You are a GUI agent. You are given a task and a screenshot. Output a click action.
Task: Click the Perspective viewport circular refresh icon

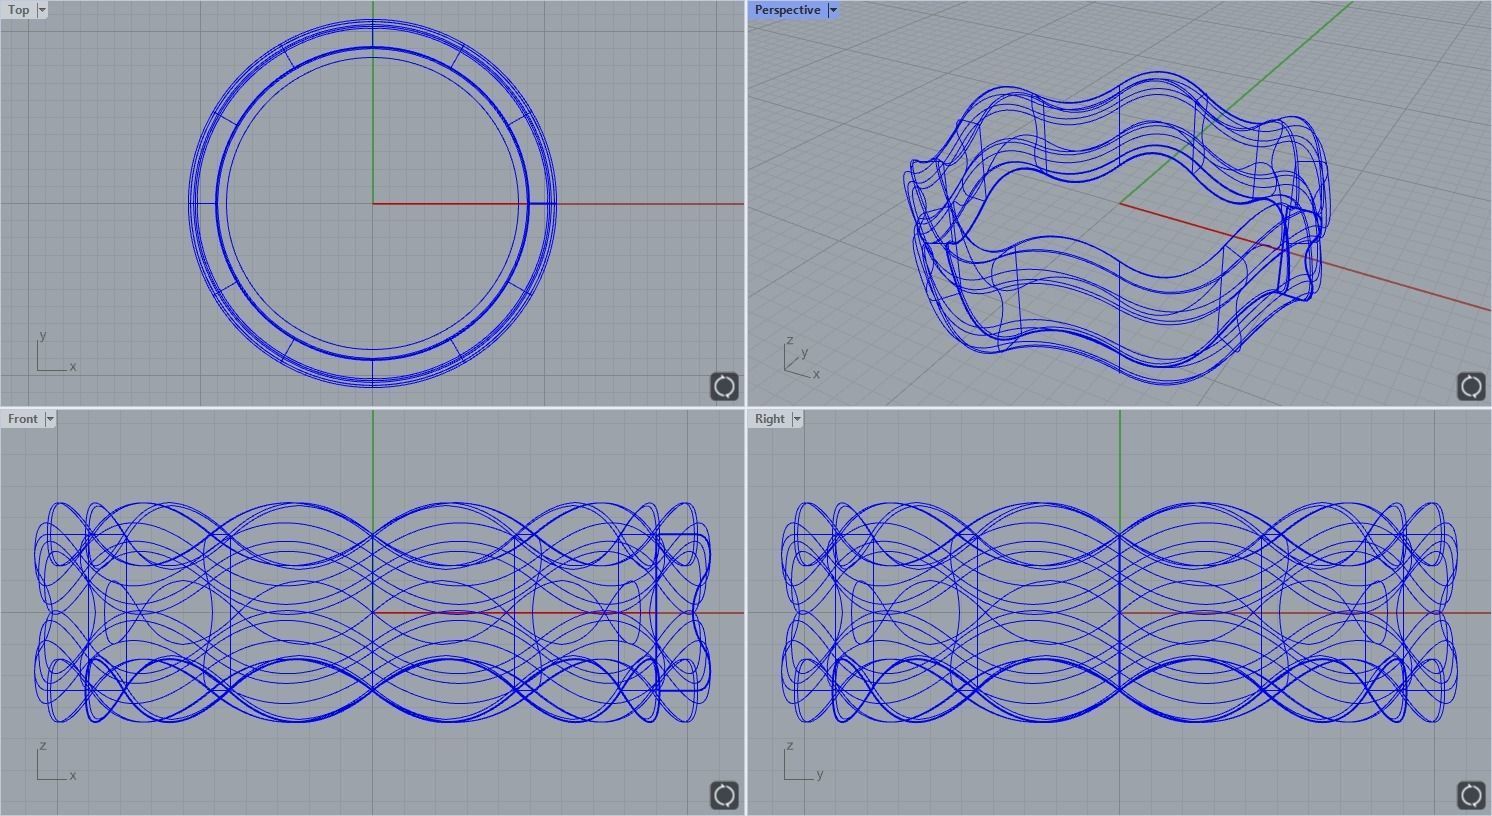pos(1471,386)
